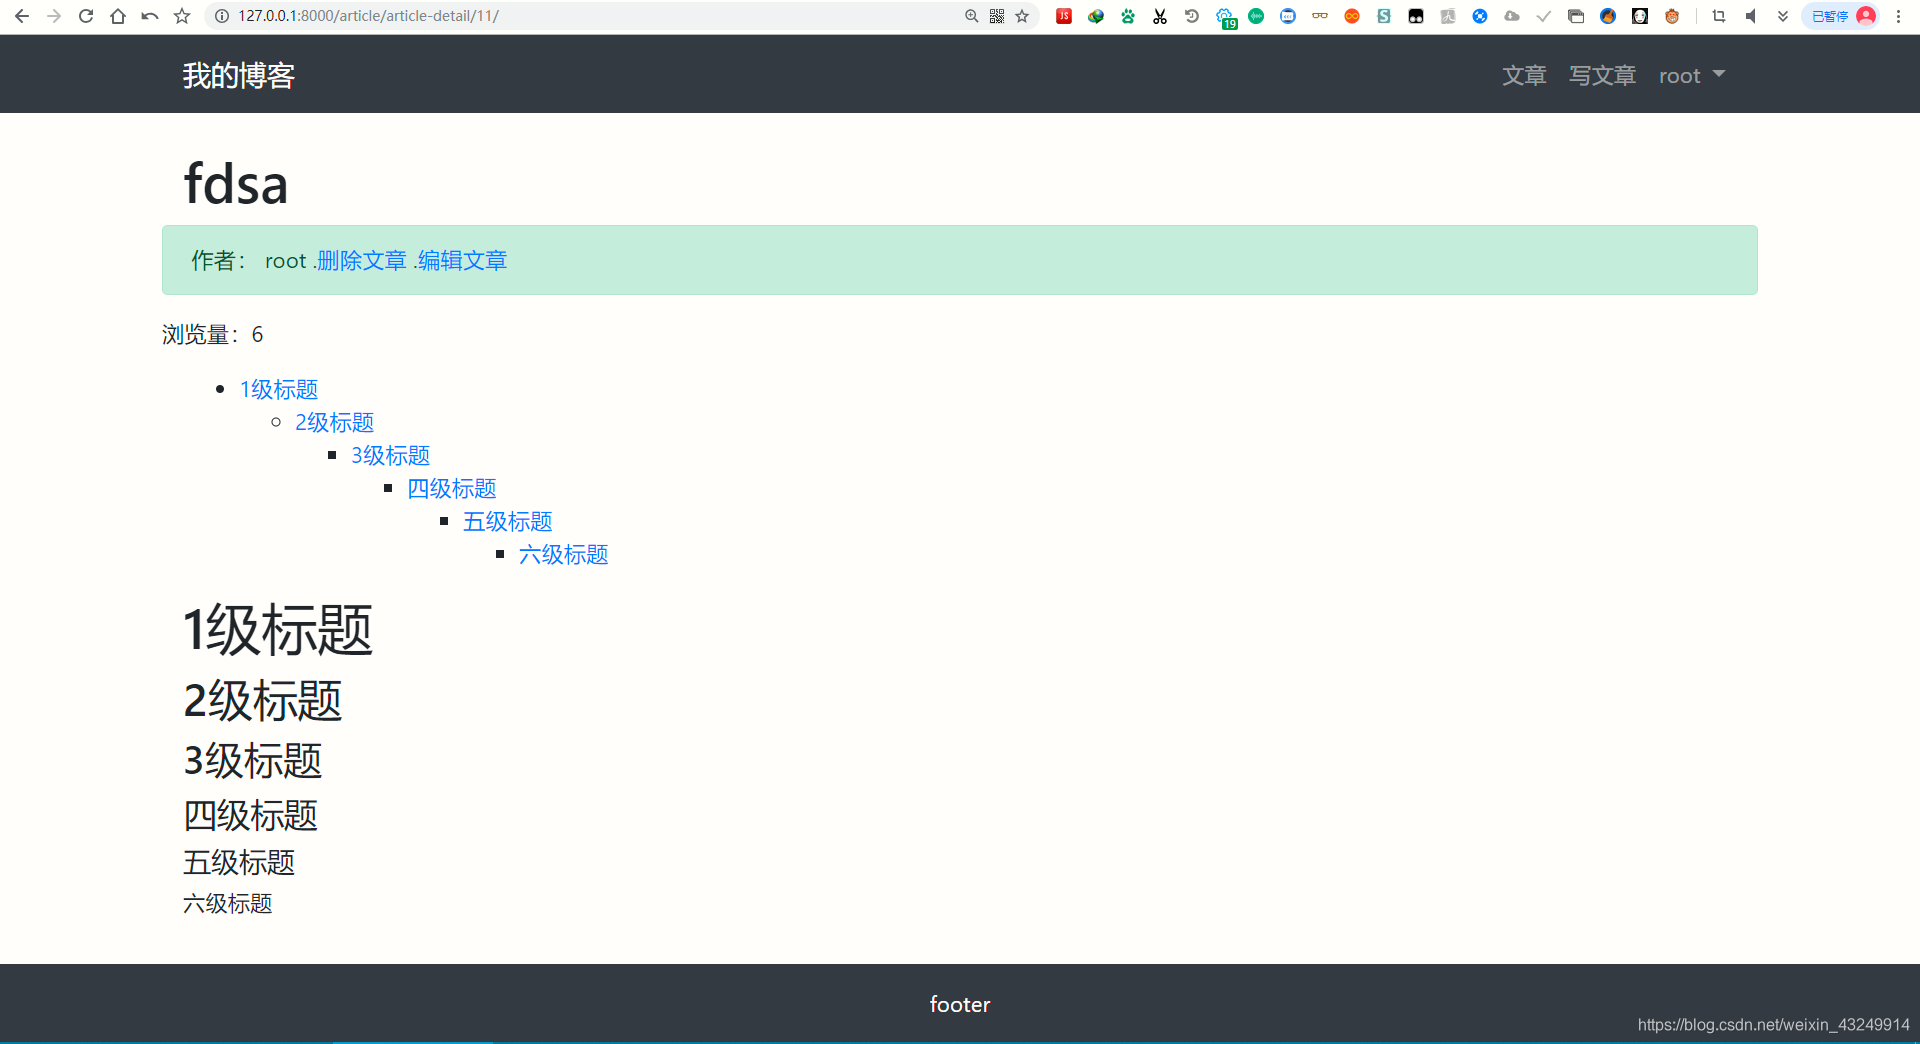Jump to 3级标题 in table of contents
This screenshot has width=1920, height=1044.
391,456
